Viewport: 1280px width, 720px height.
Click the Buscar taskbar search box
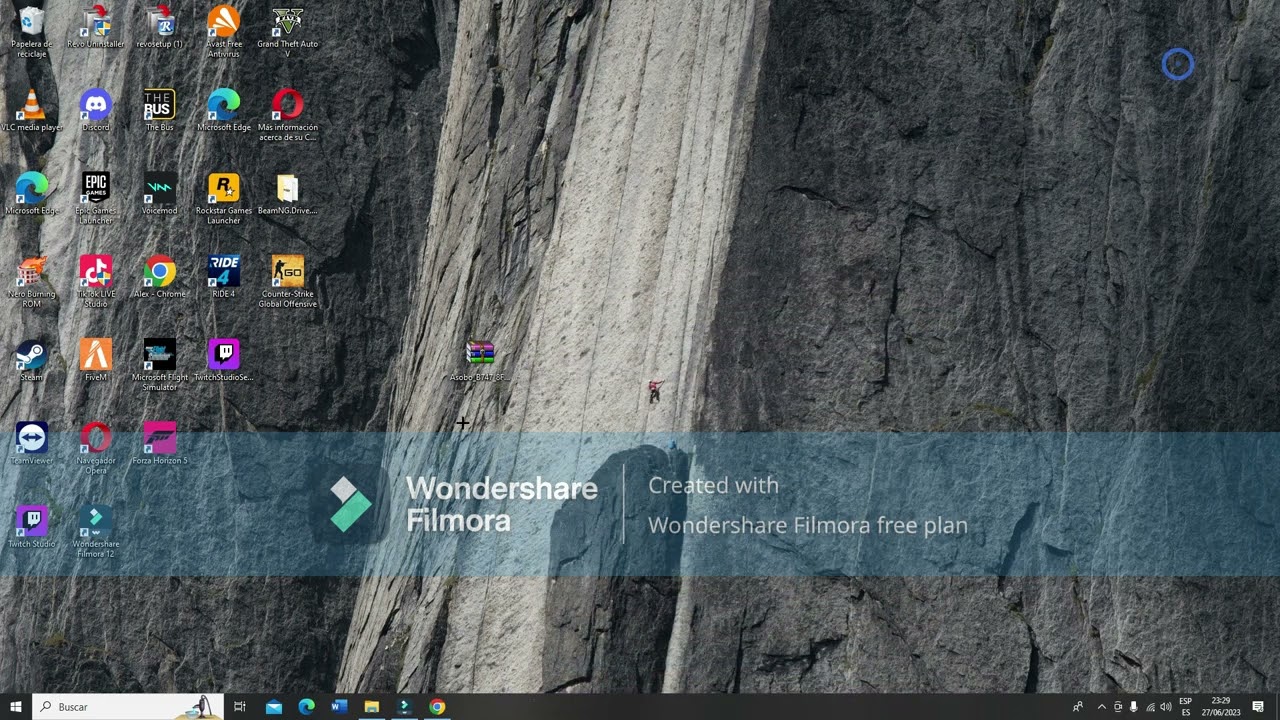coord(128,707)
